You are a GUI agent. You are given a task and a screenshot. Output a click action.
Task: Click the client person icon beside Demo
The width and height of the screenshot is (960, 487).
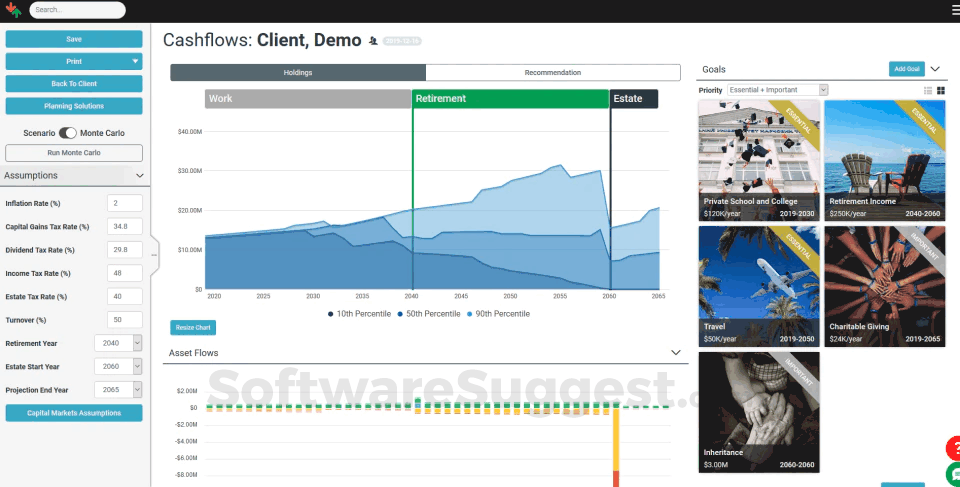(x=373, y=41)
